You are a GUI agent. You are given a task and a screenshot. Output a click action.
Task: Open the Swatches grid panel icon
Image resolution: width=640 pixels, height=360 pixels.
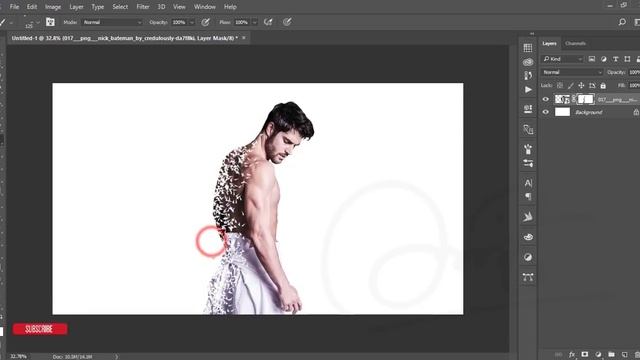[528, 48]
